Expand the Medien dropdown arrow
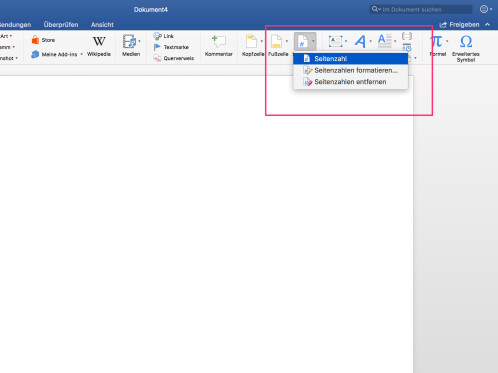Screen dimensions: 498x373 tap(139, 41)
